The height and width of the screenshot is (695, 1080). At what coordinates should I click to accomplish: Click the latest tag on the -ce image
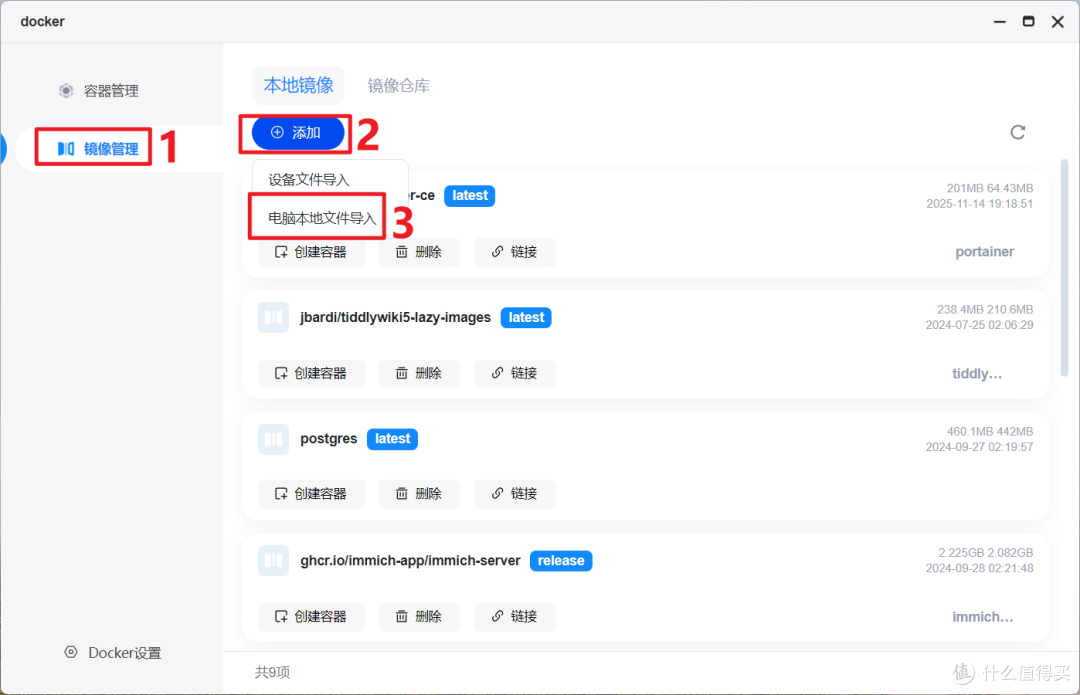tap(469, 196)
